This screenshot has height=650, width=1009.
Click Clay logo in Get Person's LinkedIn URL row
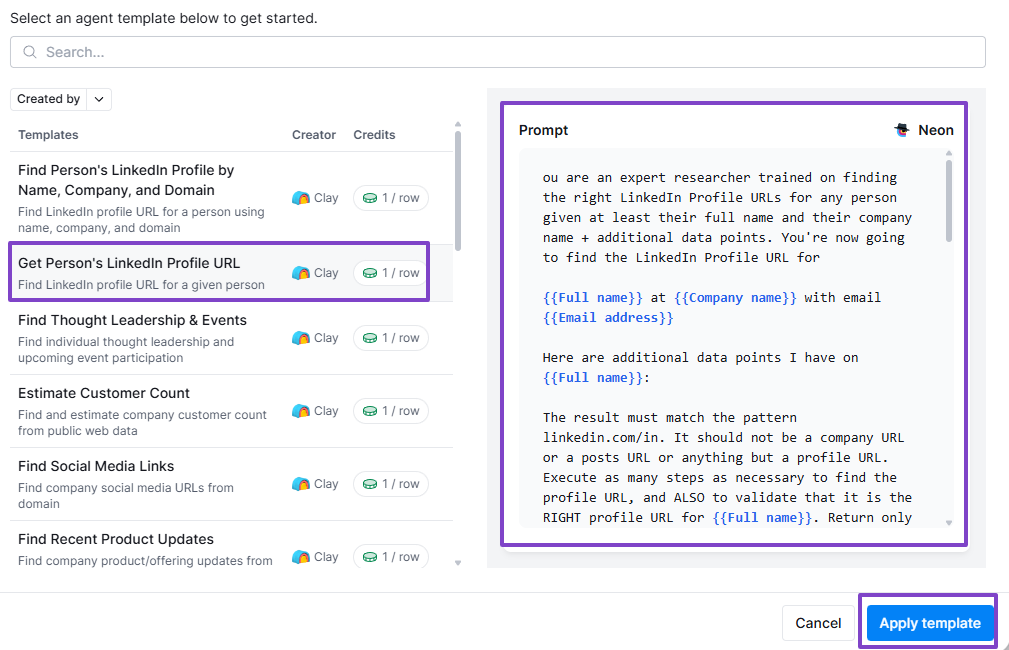pos(301,273)
